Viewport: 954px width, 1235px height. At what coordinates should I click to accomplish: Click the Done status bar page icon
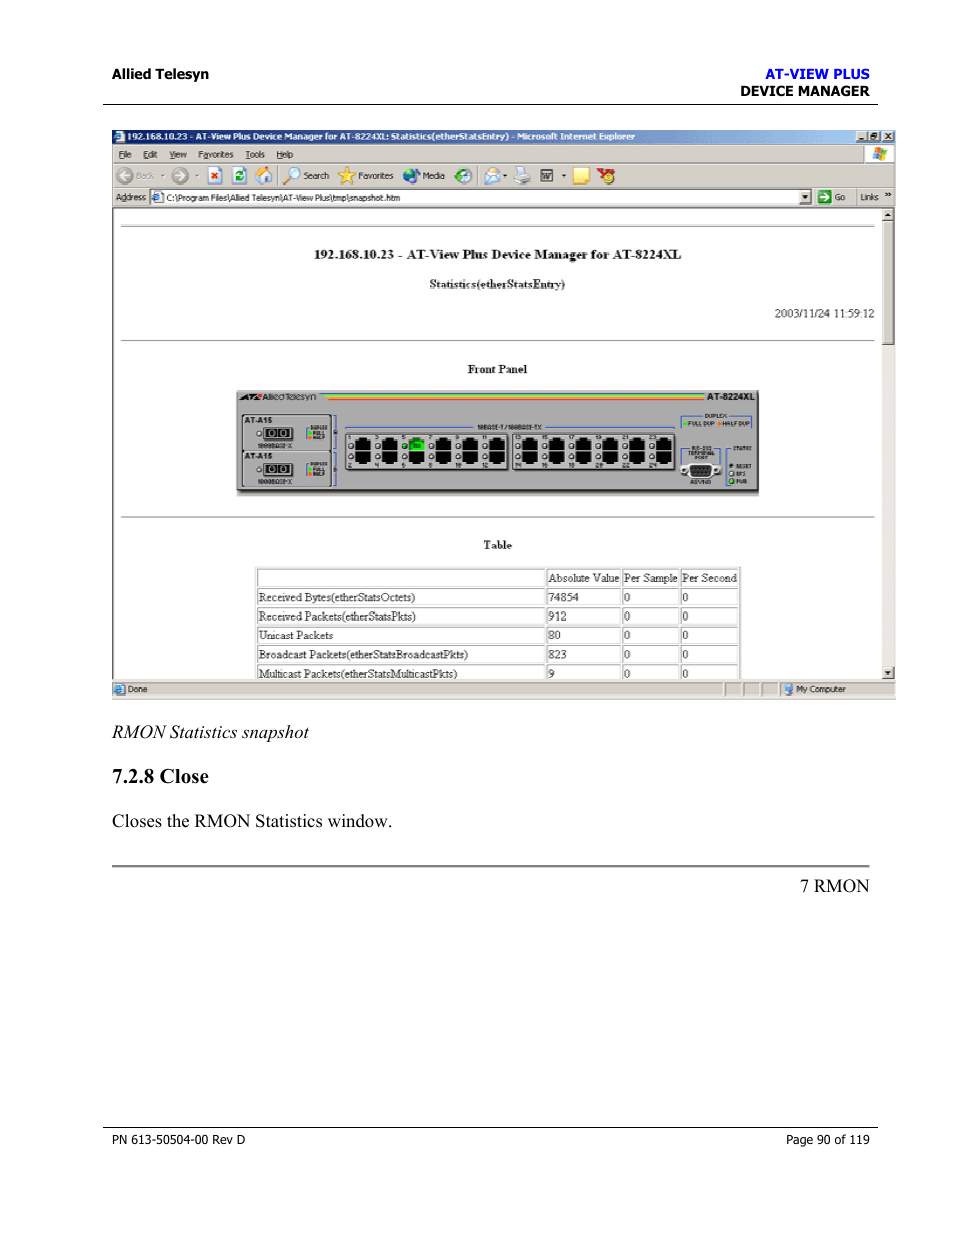tap(119, 689)
